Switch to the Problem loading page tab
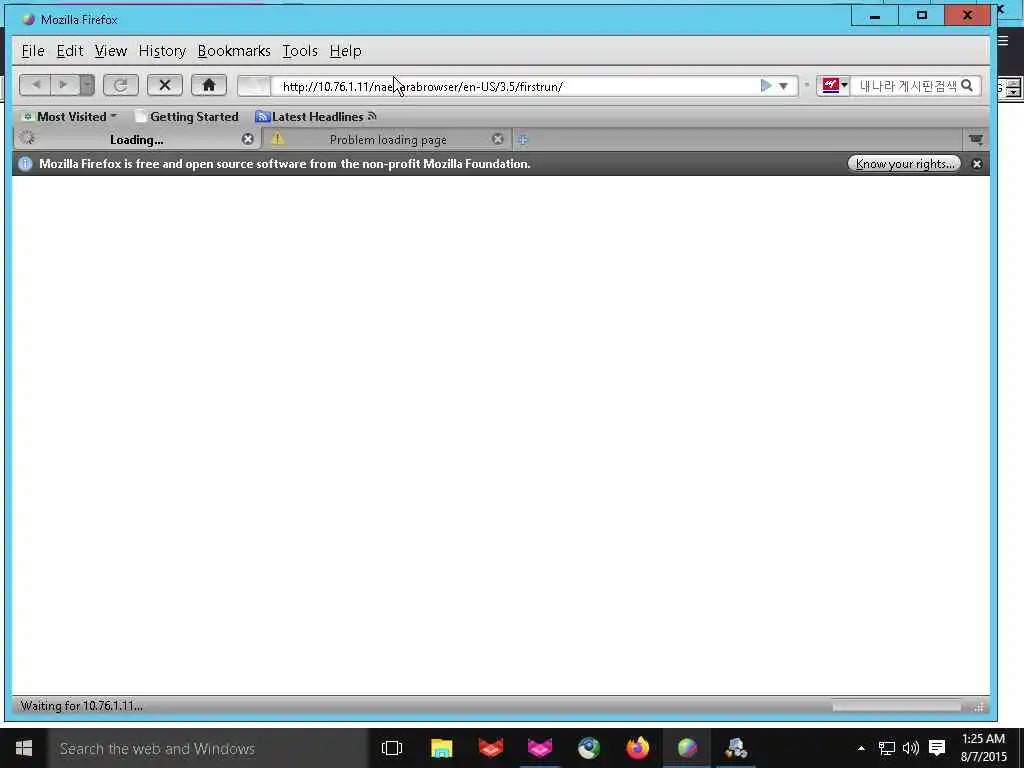Screen dimensions: 1024x768 pos(387,140)
